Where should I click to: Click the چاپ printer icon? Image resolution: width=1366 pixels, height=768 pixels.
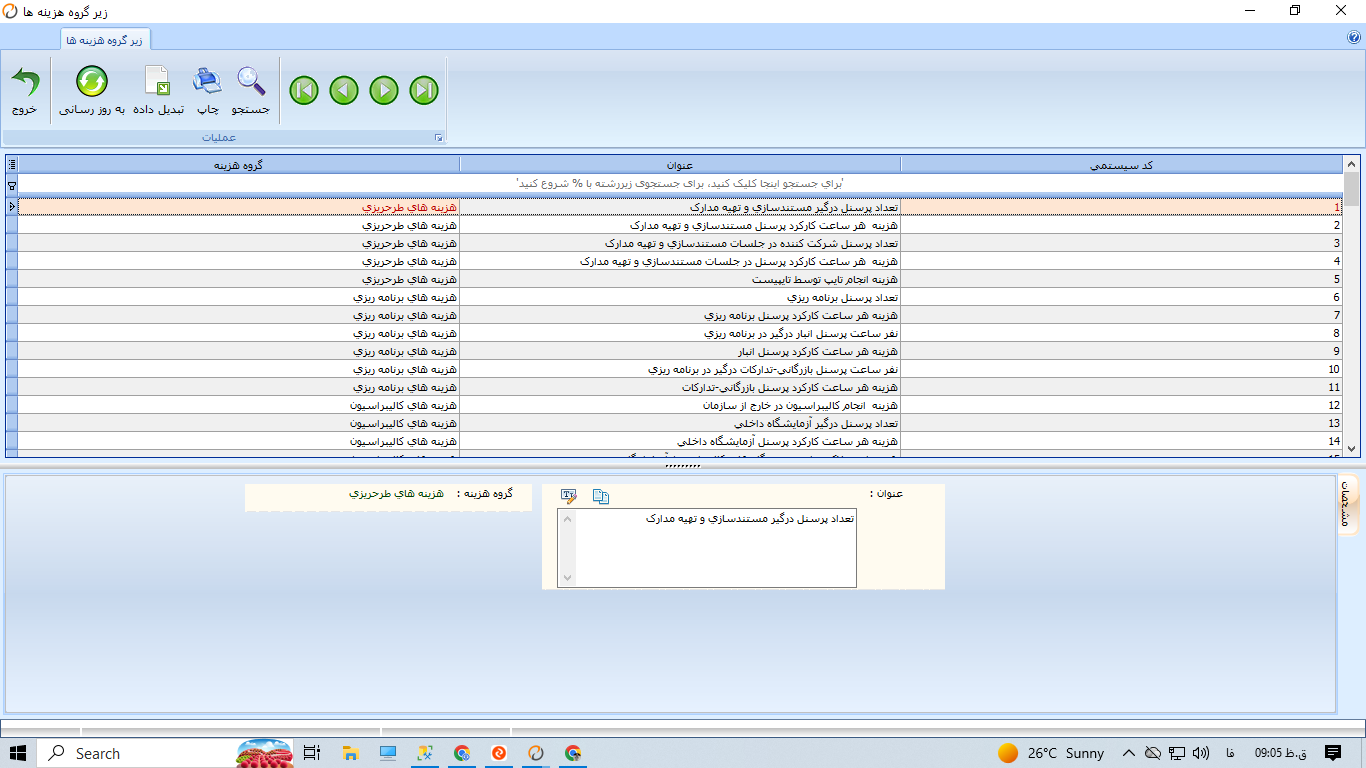(x=207, y=80)
